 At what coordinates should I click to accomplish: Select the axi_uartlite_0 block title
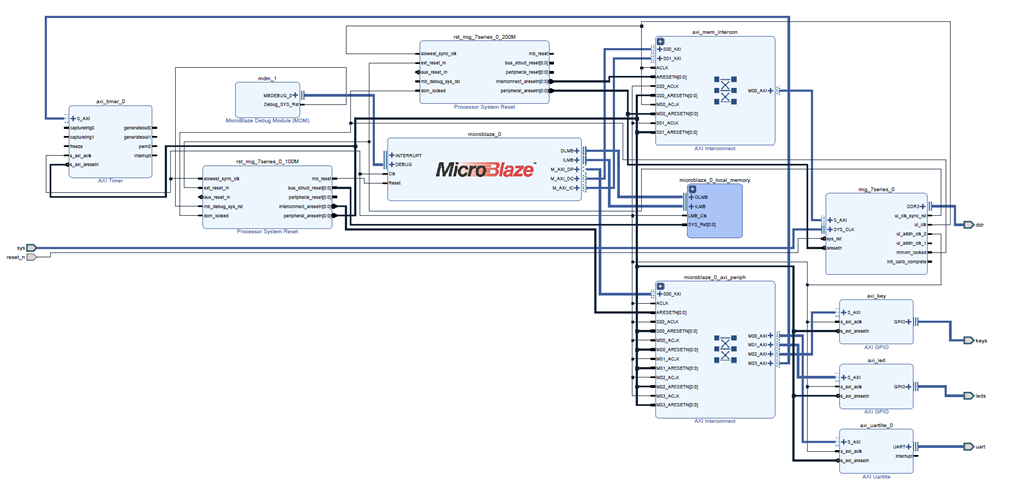click(876, 426)
